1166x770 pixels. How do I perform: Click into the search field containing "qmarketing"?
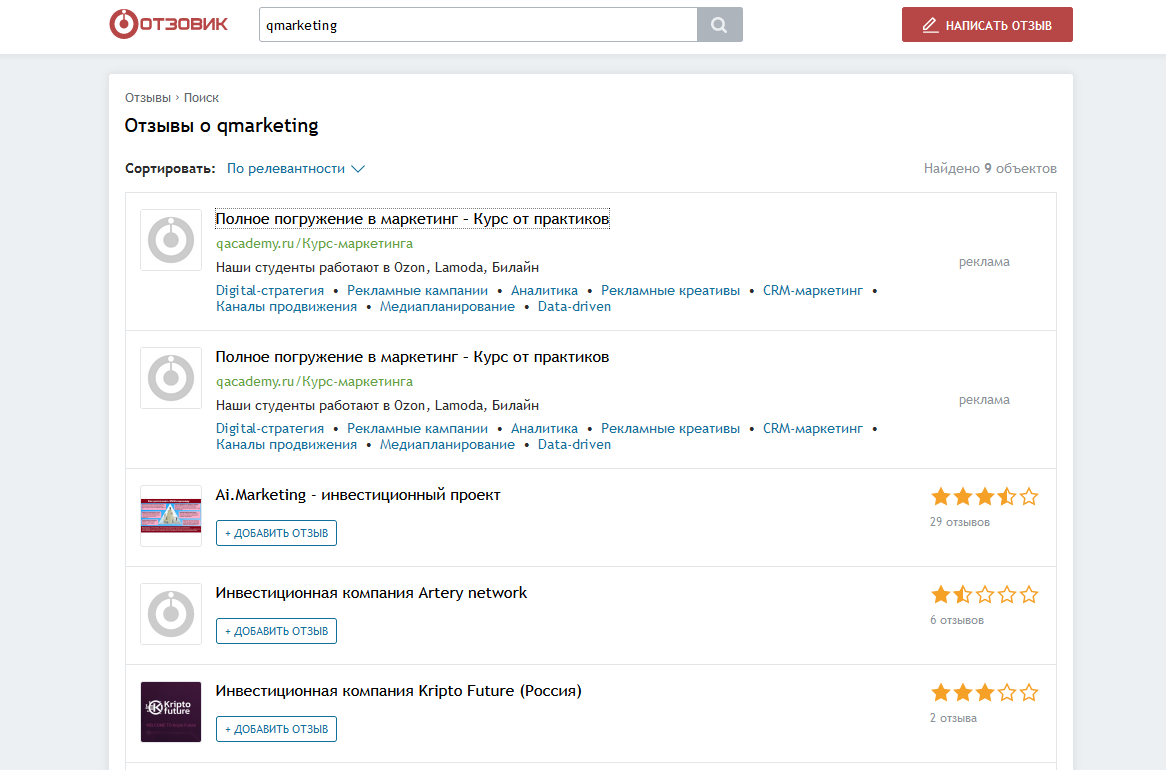click(477, 25)
